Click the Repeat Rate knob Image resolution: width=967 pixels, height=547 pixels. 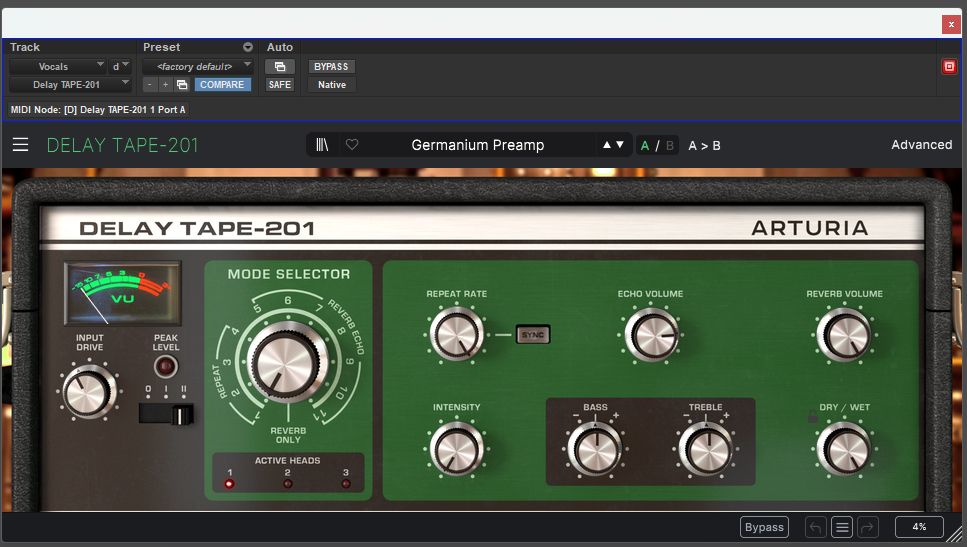[x=456, y=334]
